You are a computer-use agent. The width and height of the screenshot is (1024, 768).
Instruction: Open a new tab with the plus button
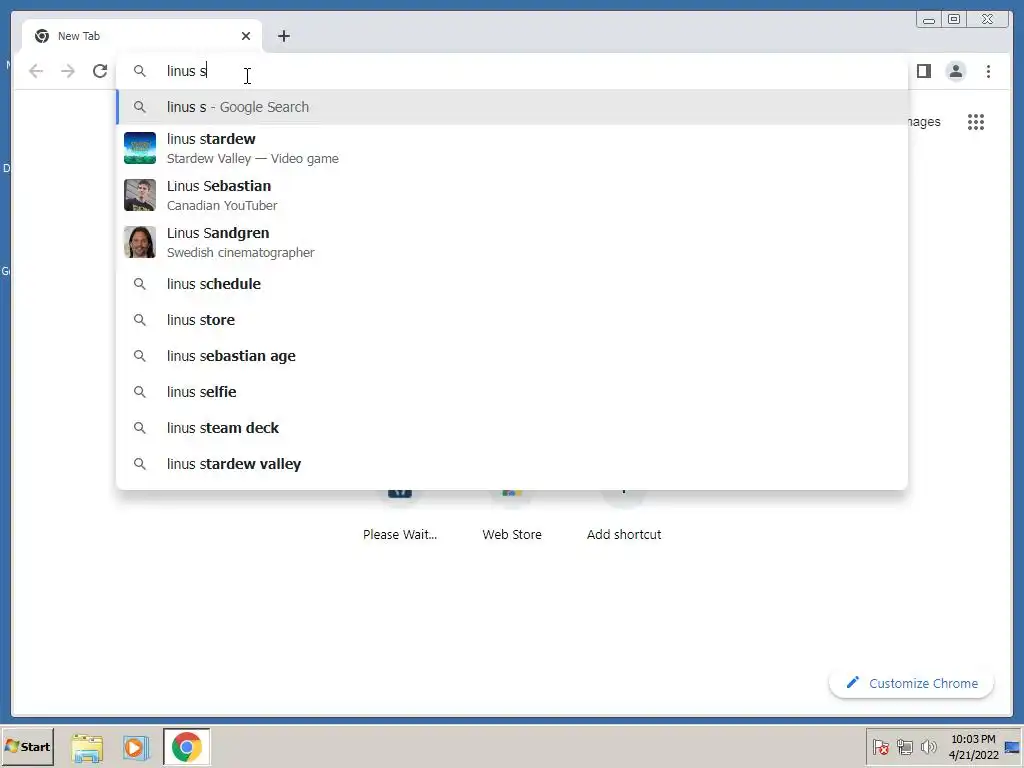(283, 36)
